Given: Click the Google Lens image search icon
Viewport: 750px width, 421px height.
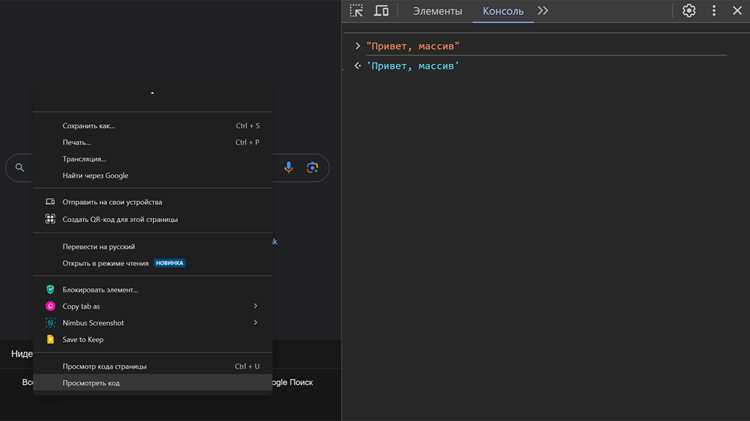Looking at the screenshot, I should pyautogui.click(x=312, y=167).
